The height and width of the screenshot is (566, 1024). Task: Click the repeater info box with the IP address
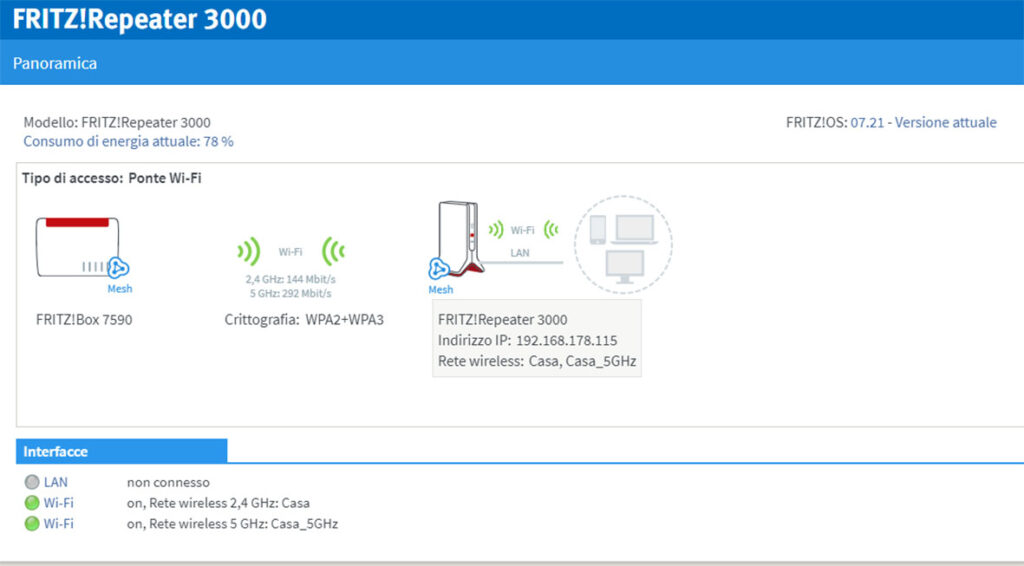tap(537, 340)
